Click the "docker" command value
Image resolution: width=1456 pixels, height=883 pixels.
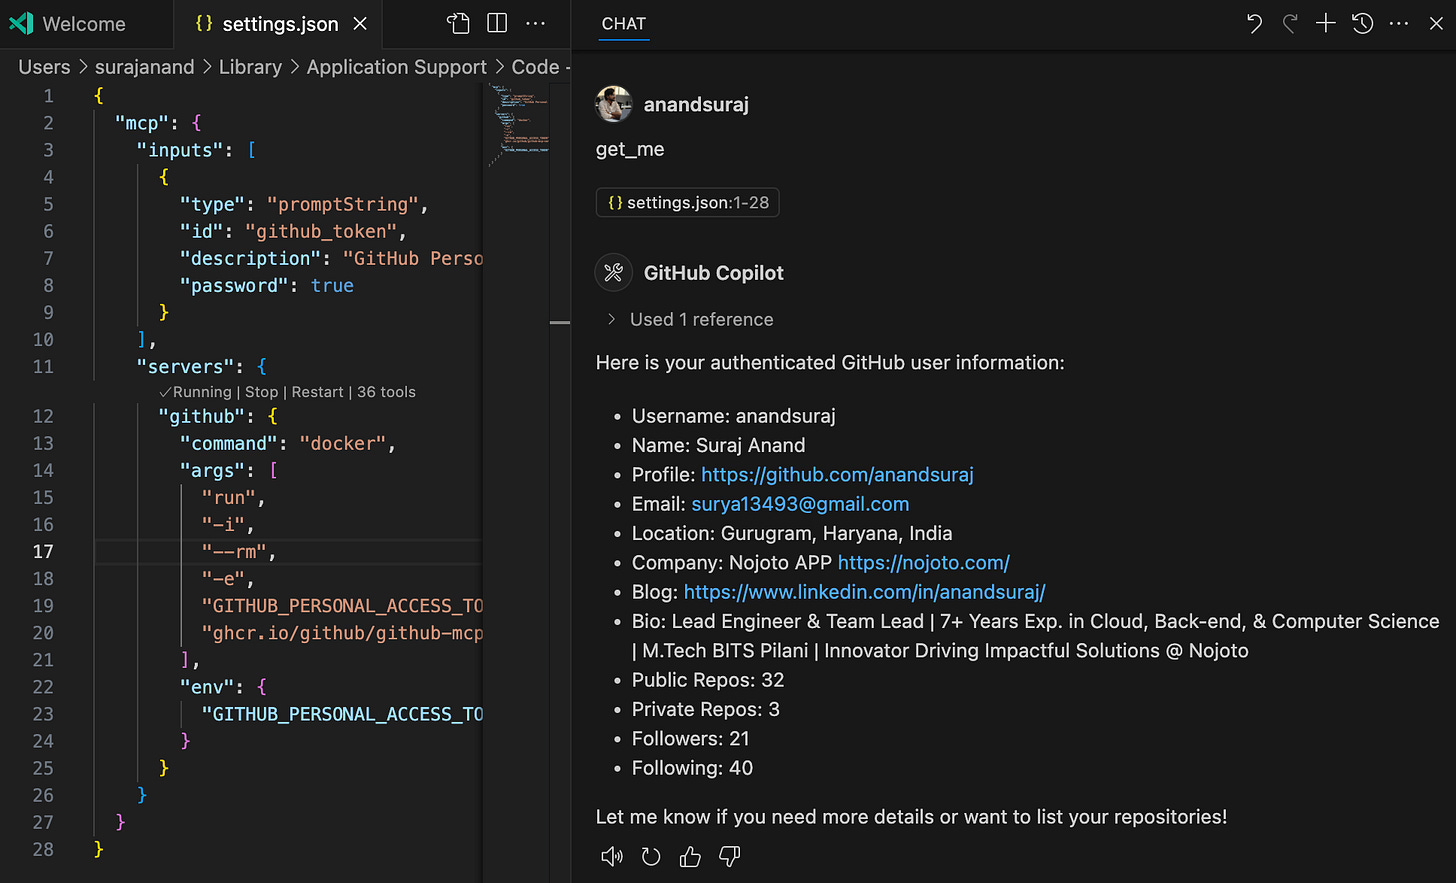343,443
